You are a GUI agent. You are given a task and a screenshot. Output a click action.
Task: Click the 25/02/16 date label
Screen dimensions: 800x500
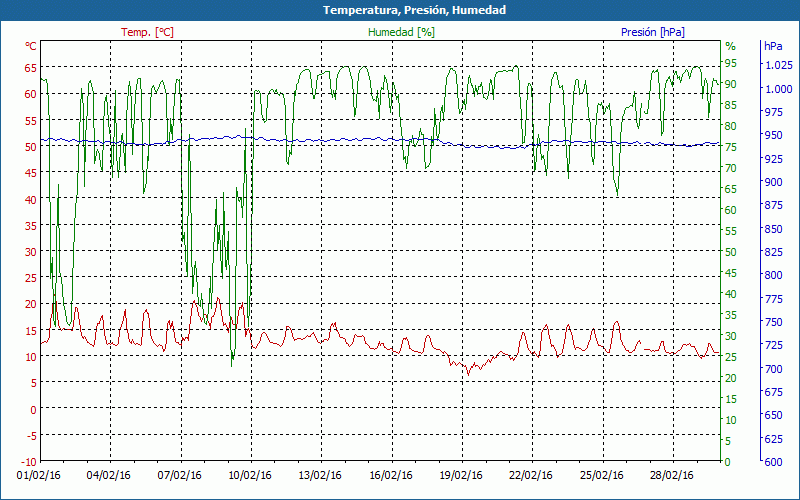(x=601, y=476)
